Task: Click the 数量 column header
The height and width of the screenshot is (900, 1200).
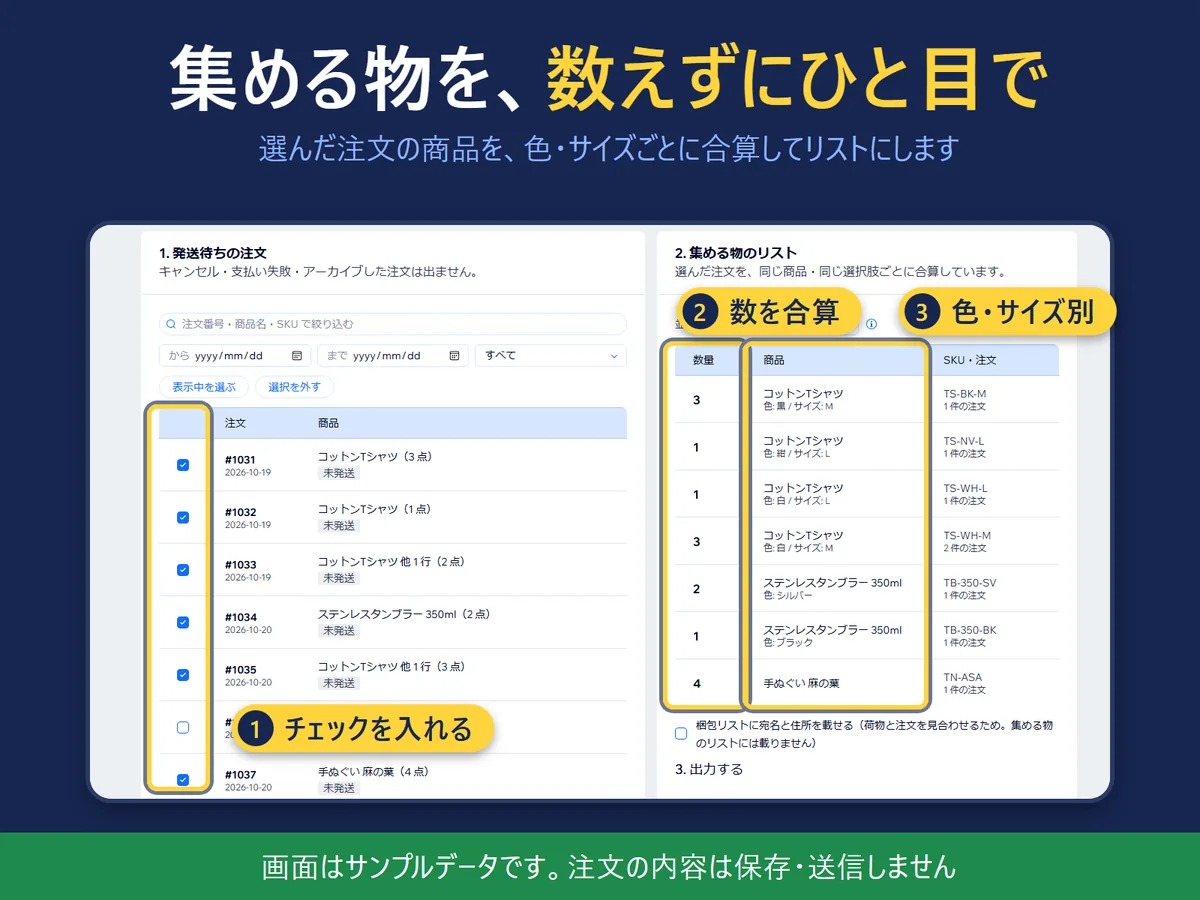Action: (704, 360)
